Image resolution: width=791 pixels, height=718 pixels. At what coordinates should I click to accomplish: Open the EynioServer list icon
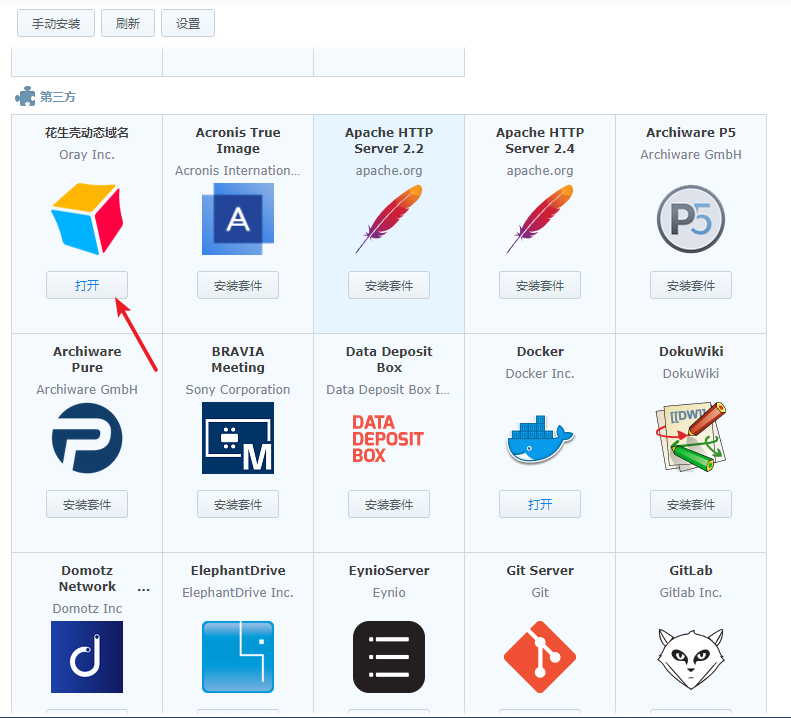389,656
